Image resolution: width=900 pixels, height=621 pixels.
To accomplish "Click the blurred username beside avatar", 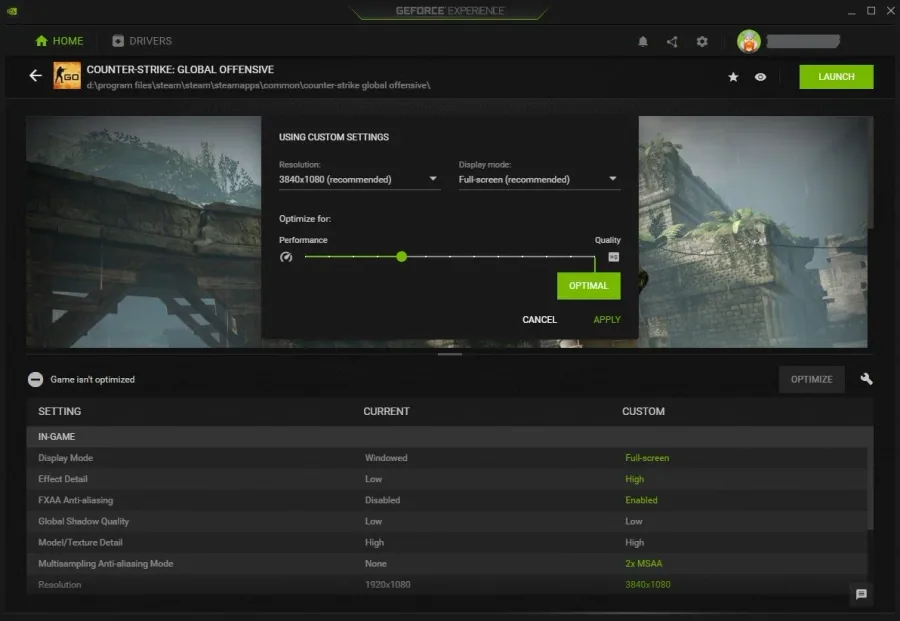I will (803, 41).
